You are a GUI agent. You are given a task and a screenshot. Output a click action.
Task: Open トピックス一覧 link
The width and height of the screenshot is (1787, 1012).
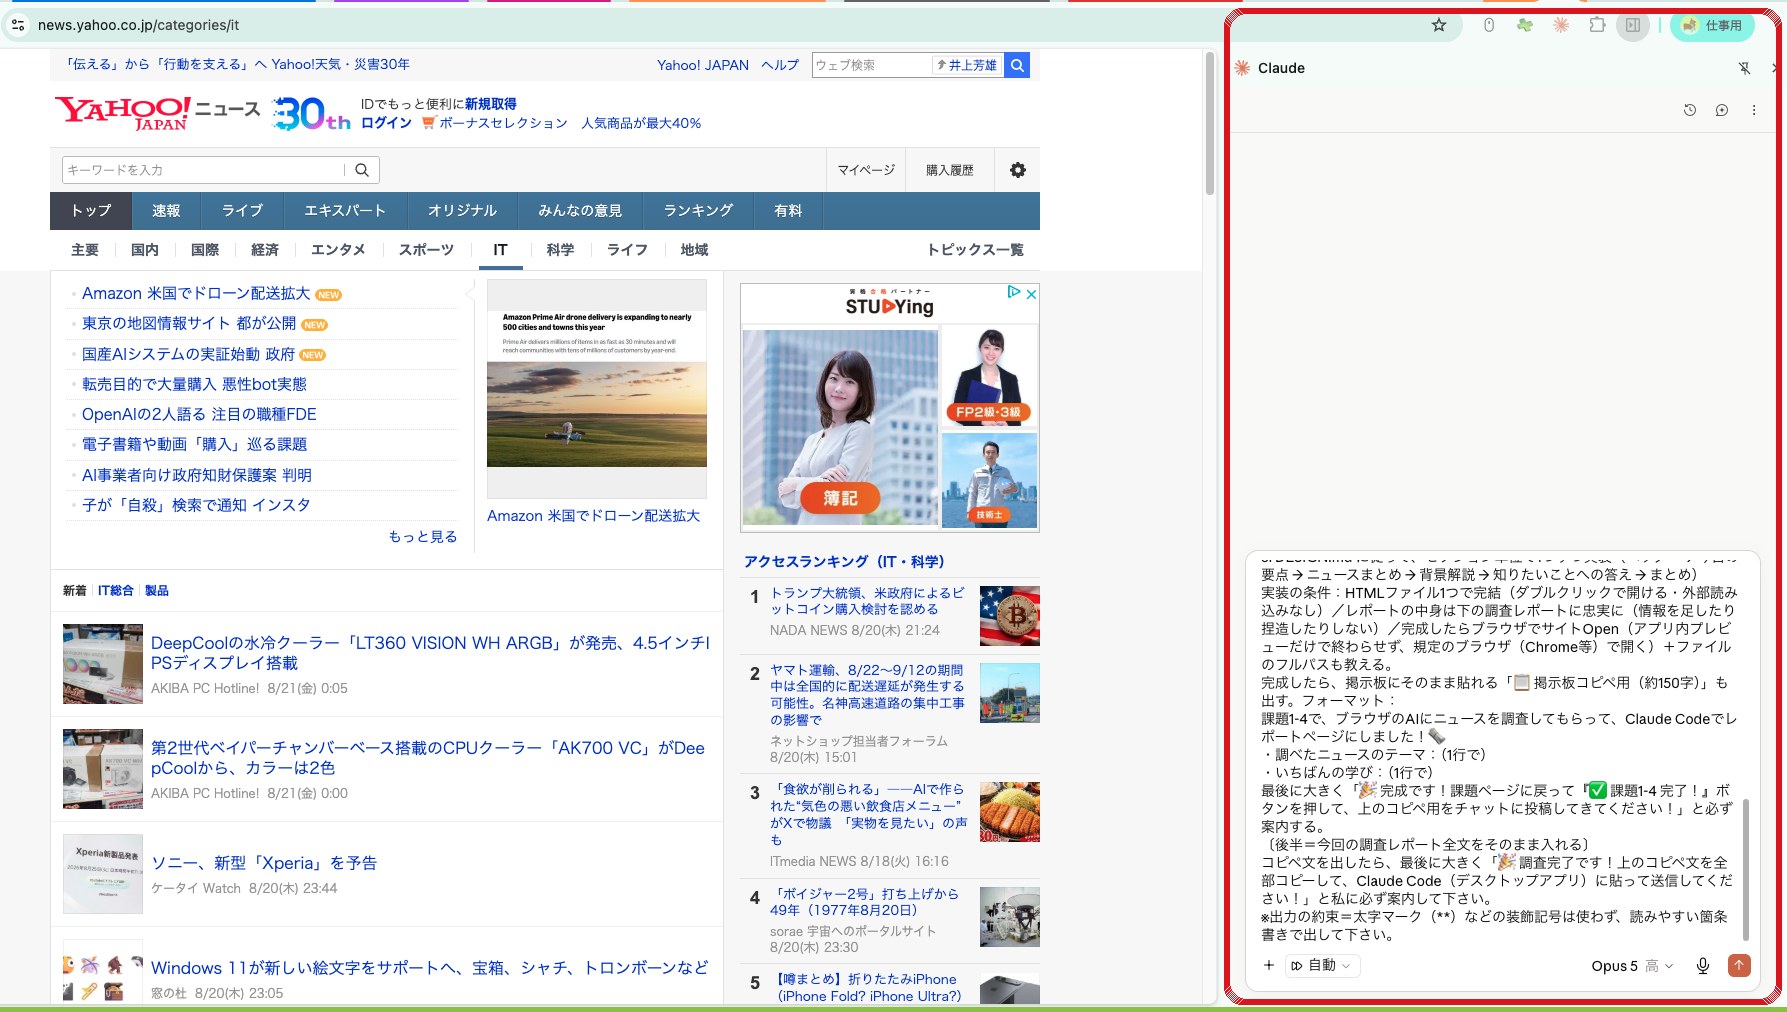click(x=975, y=250)
